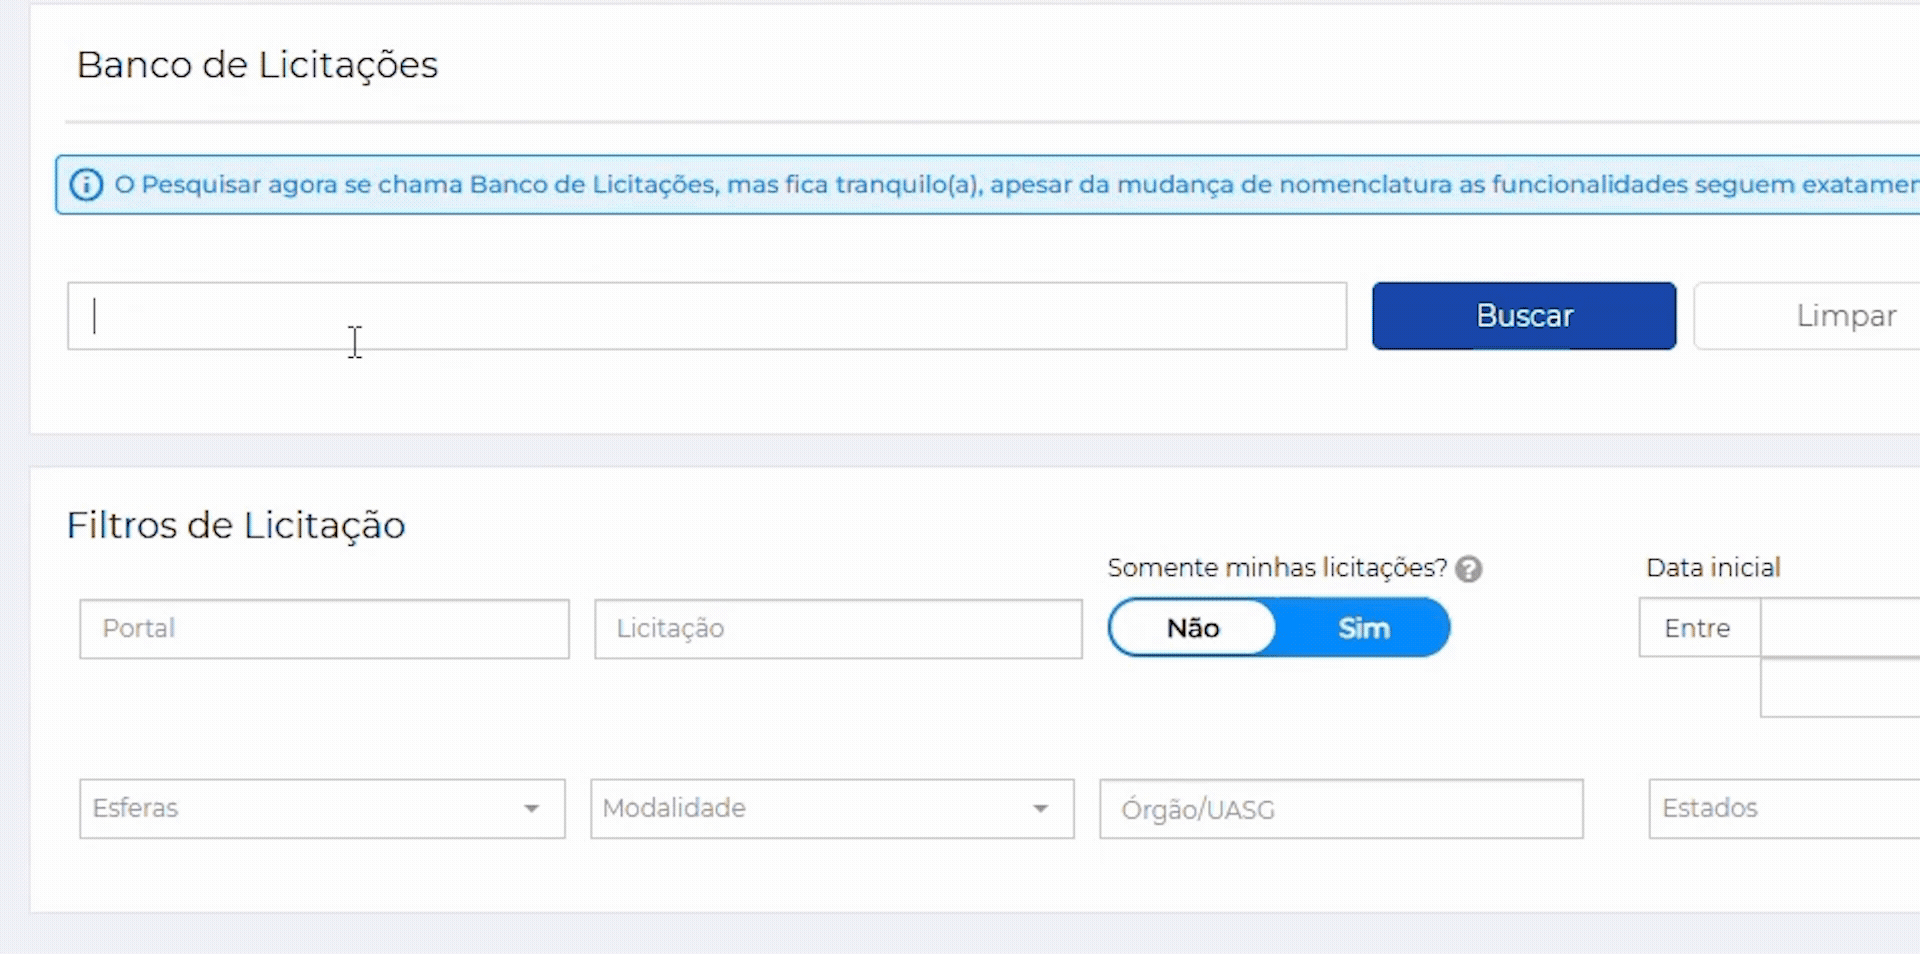Open the Entre date range selector

[1698, 628]
